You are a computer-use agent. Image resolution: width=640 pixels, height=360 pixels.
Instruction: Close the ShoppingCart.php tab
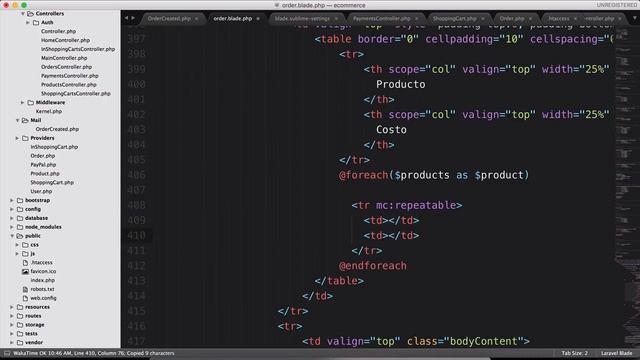(x=483, y=19)
